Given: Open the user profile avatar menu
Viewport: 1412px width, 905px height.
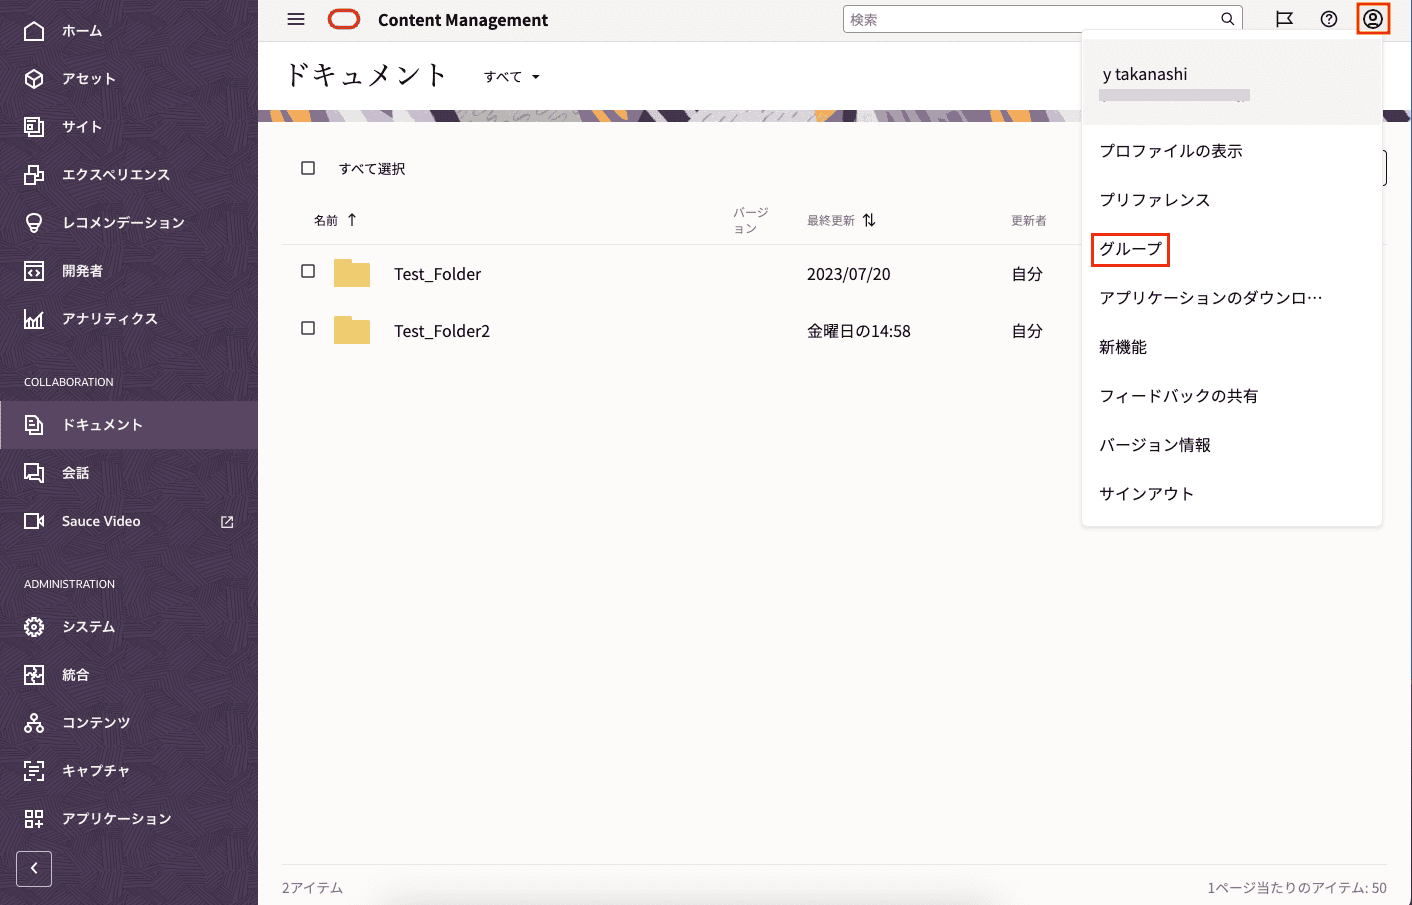Looking at the screenshot, I should pos(1372,19).
